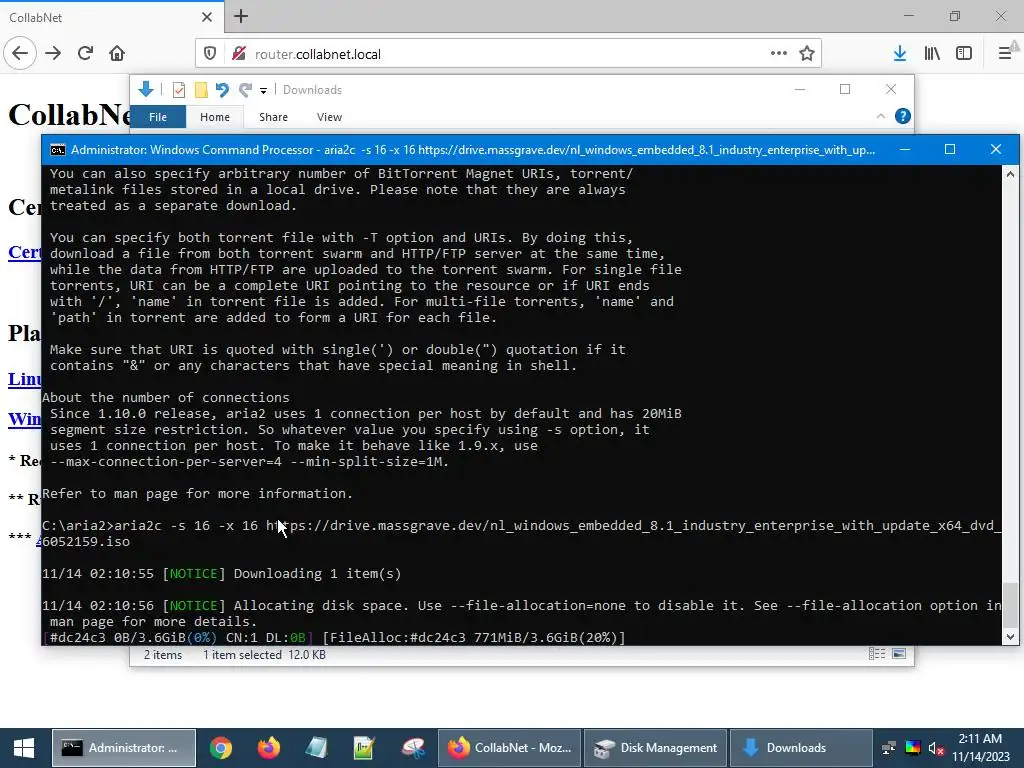Click Redo icon in Downloads toolbar

click(x=246, y=90)
